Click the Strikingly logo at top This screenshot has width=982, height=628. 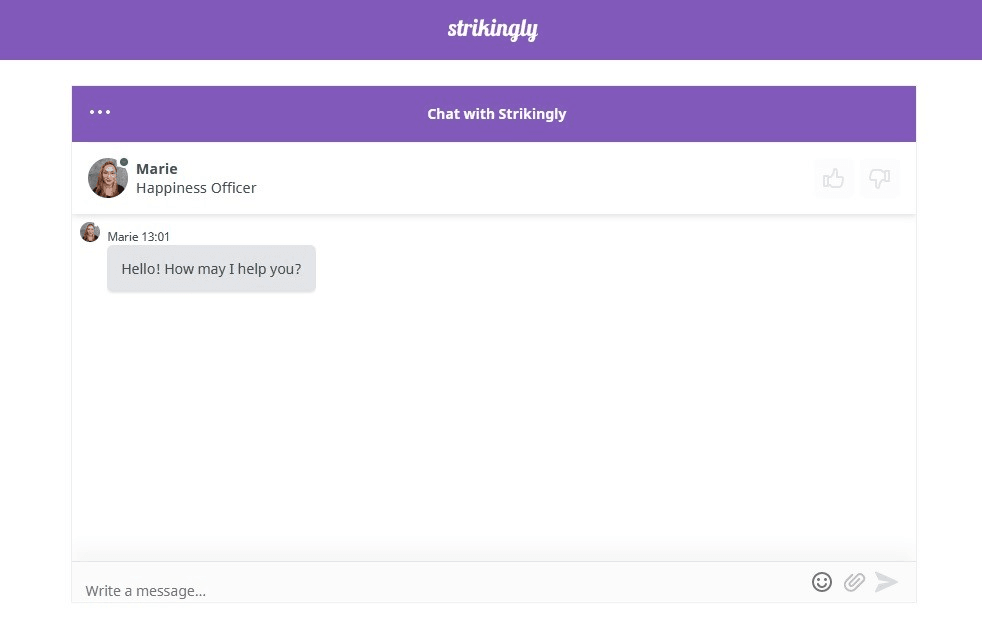click(x=492, y=30)
